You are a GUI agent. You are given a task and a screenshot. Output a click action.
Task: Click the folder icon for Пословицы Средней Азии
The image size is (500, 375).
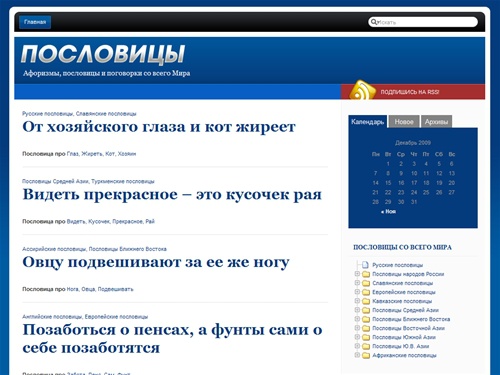coord(366,310)
